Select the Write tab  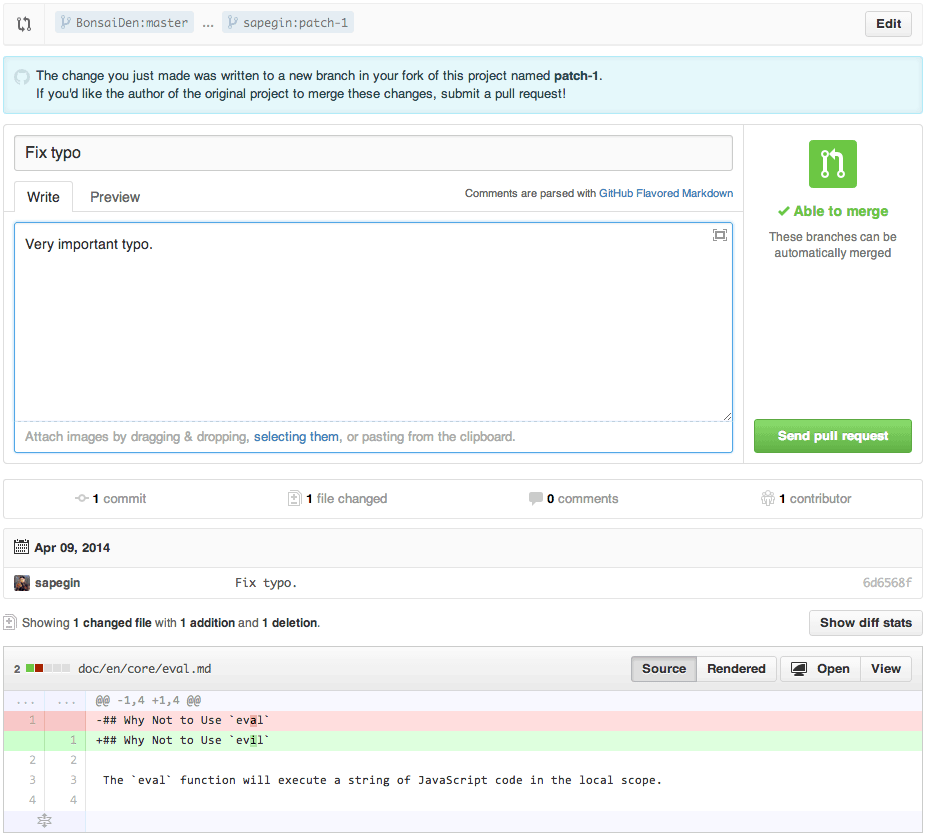[x=43, y=197]
